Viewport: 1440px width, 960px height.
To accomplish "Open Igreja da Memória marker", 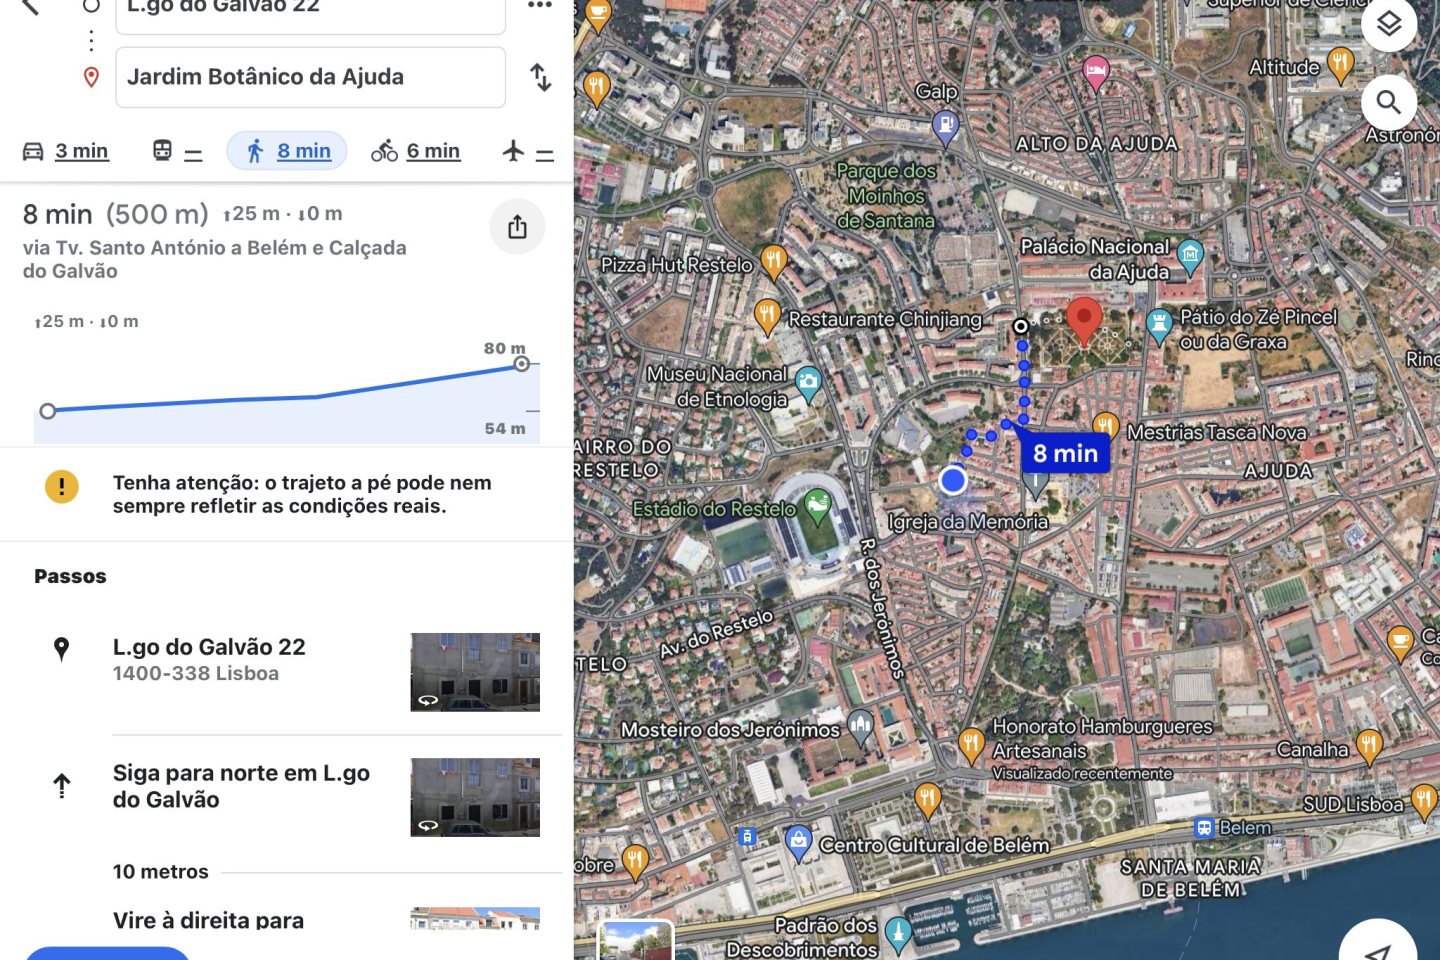I will [1036, 486].
